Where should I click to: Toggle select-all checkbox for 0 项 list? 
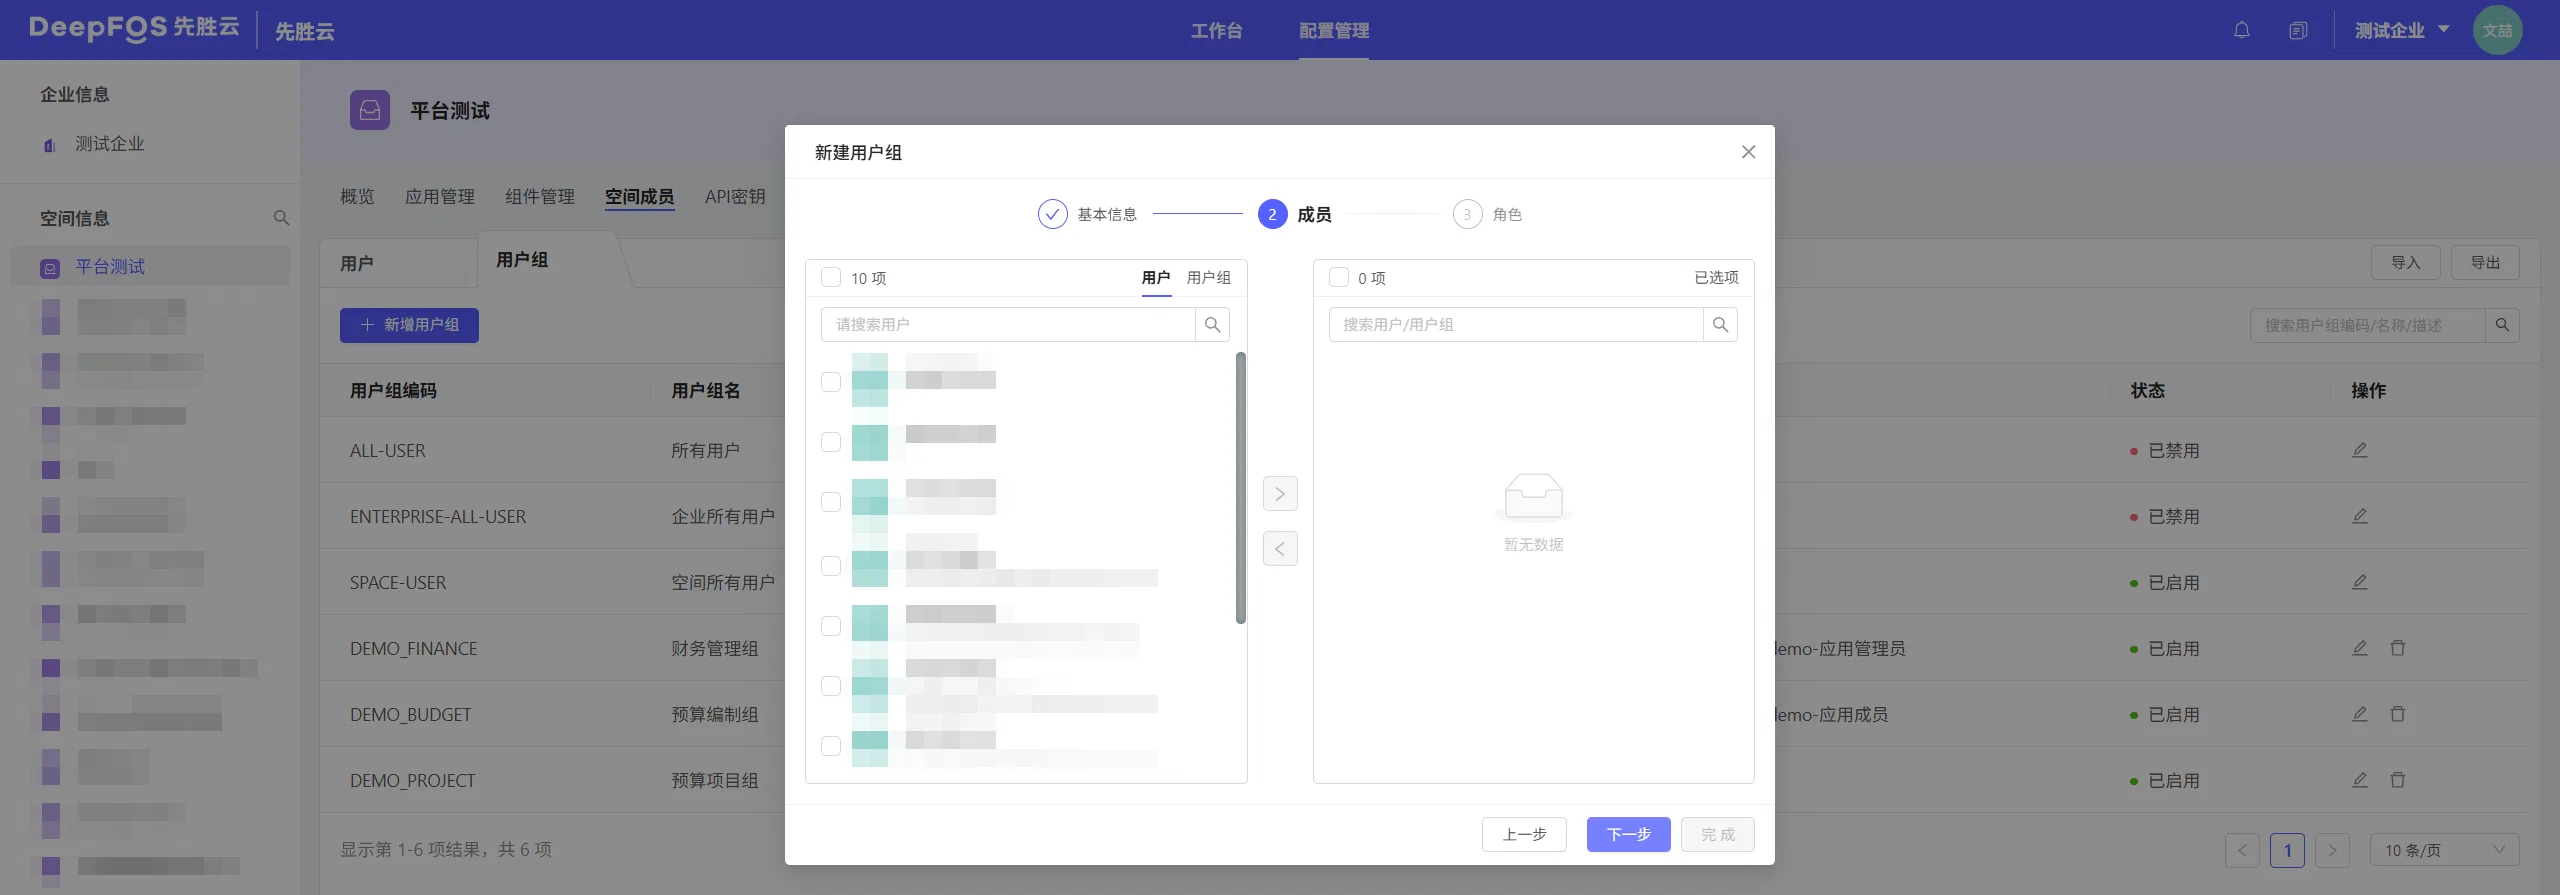pyautogui.click(x=1338, y=277)
